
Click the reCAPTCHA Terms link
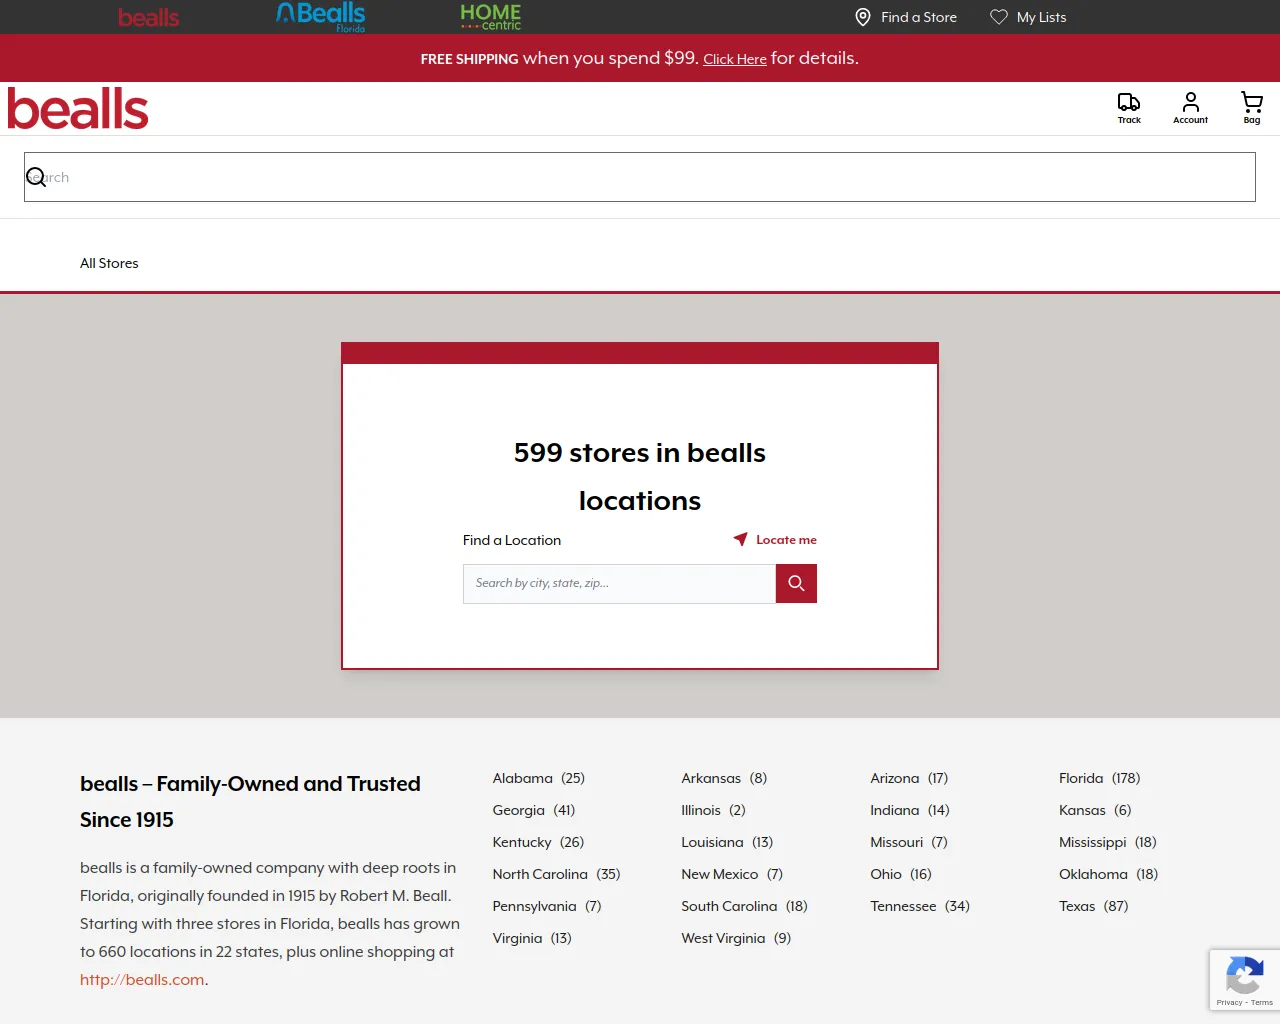(1262, 1002)
